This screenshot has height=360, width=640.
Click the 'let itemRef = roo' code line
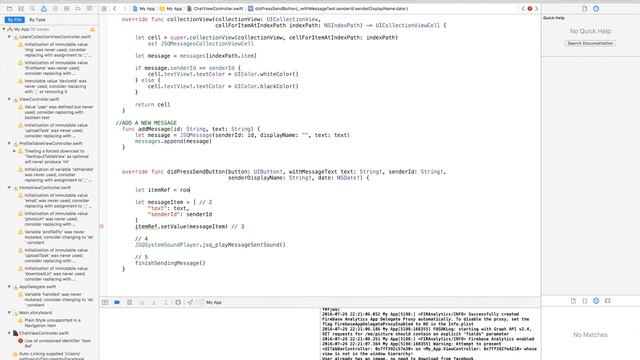162,190
